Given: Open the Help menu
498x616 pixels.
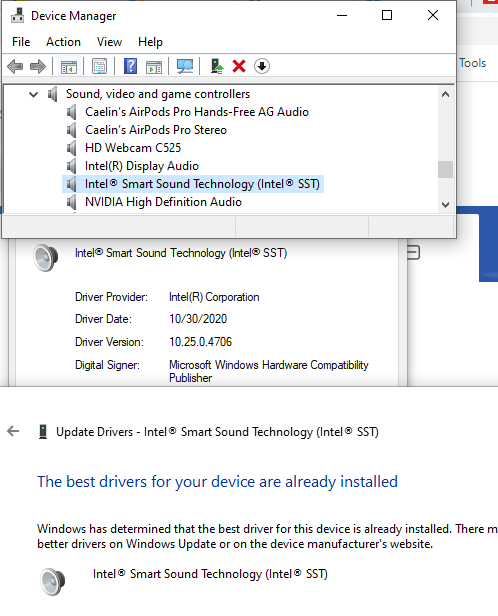Looking at the screenshot, I should 150,42.
